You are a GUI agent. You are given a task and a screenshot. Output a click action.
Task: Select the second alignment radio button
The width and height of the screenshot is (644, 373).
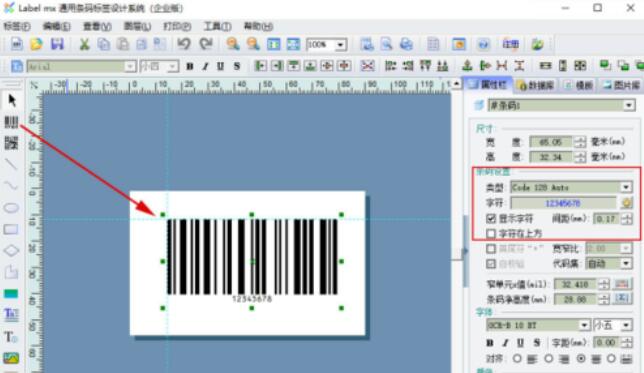point(549,359)
